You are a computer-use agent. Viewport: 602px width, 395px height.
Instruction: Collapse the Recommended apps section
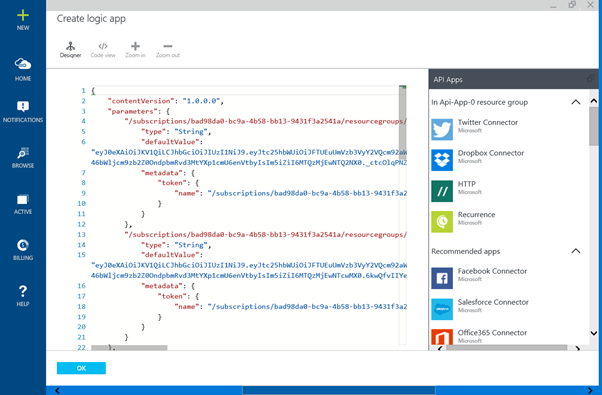pos(576,251)
